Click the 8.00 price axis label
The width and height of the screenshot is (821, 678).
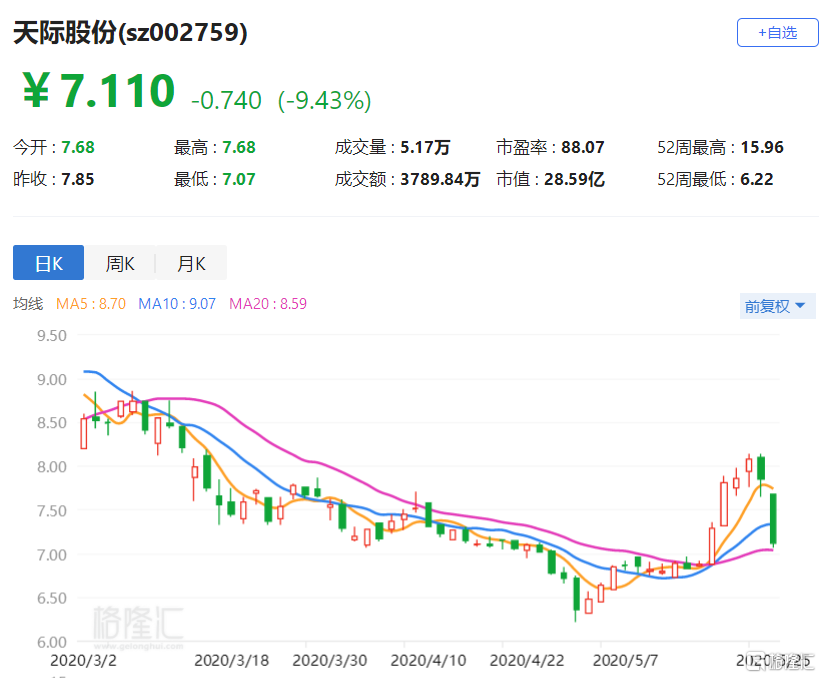point(52,467)
